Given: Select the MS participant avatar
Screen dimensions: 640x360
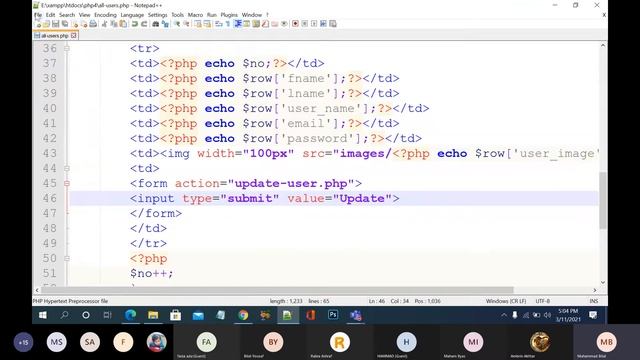Looking at the screenshot, I should [57, 342].
